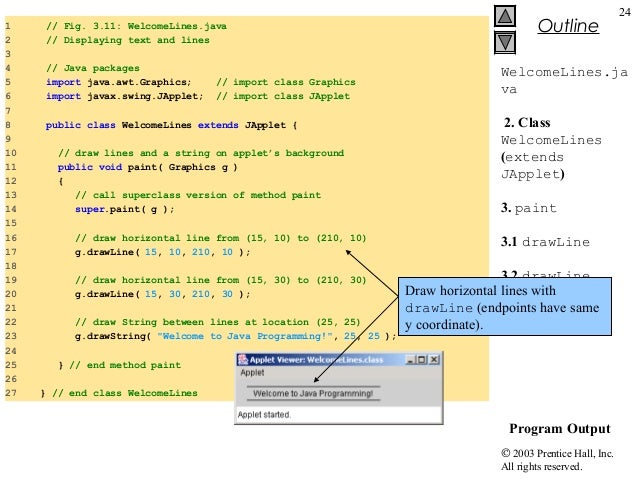Select '3. paint' outline entry
The height and width of the screenshot is (479, 638).
pos(529,208)
